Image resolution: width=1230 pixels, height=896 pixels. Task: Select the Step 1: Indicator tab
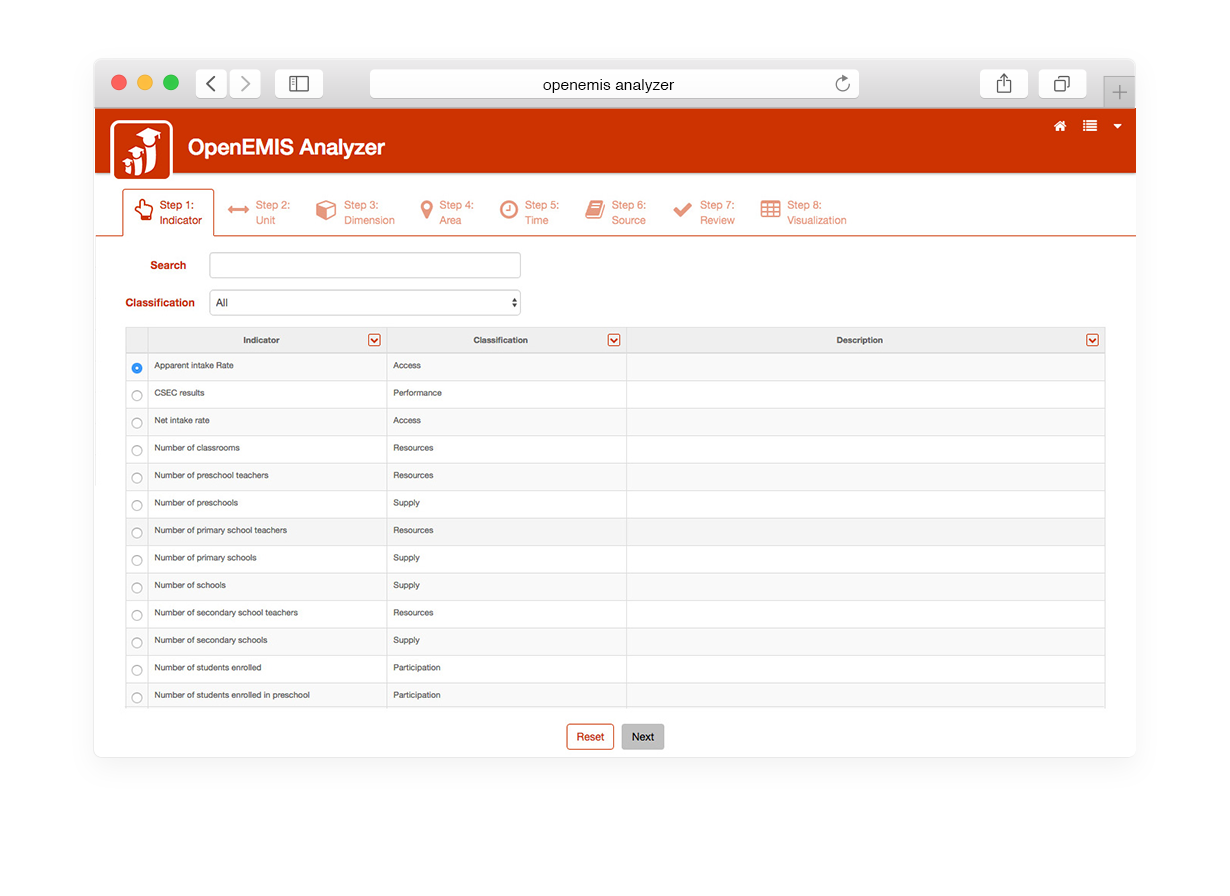[x=168, y=213]
